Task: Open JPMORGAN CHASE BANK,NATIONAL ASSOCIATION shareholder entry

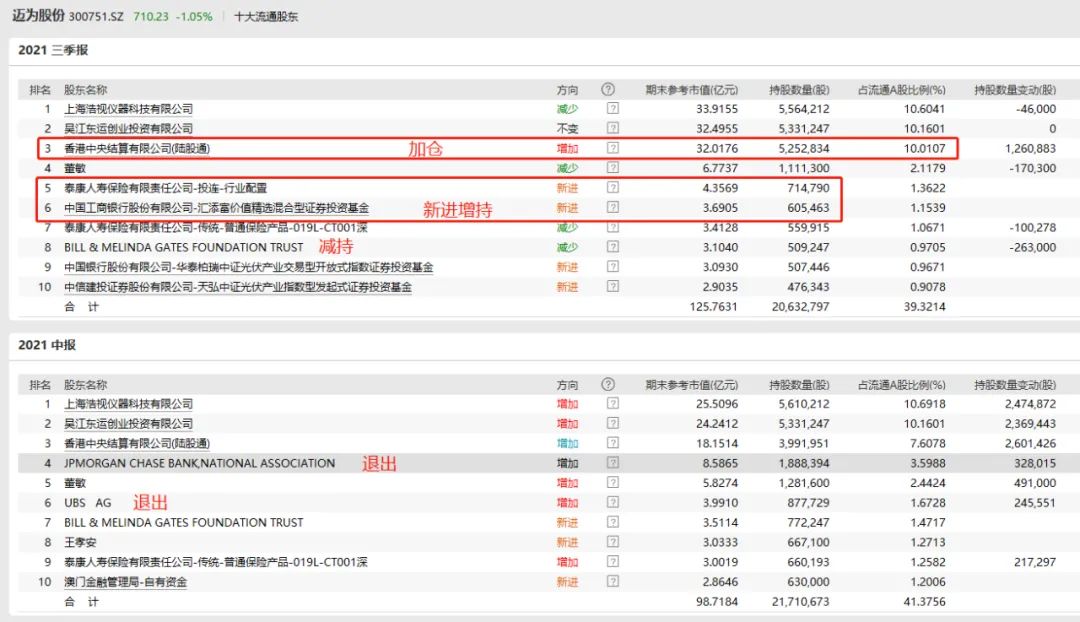Action: 199,463
